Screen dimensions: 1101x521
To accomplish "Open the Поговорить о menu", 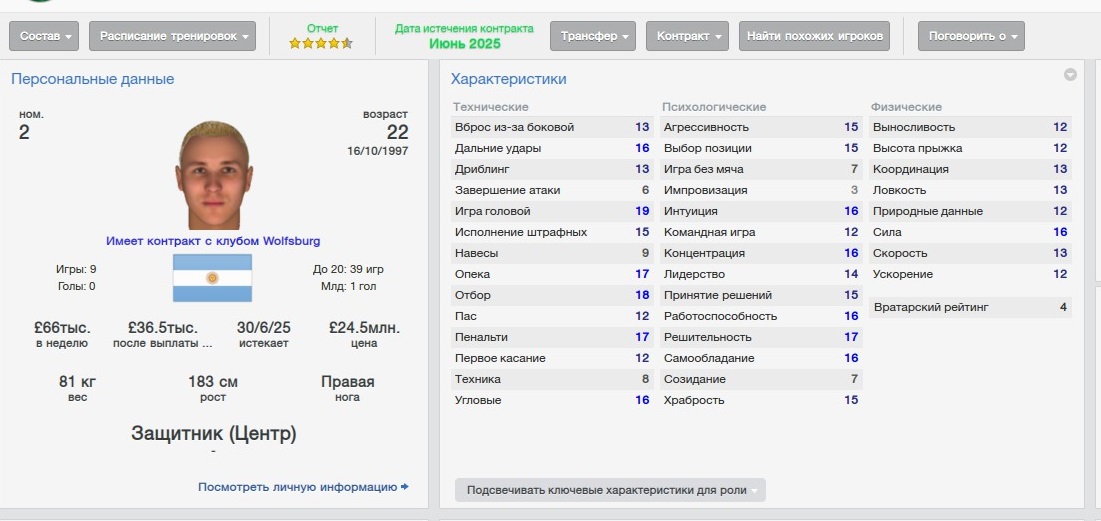I will coord(971,36).
